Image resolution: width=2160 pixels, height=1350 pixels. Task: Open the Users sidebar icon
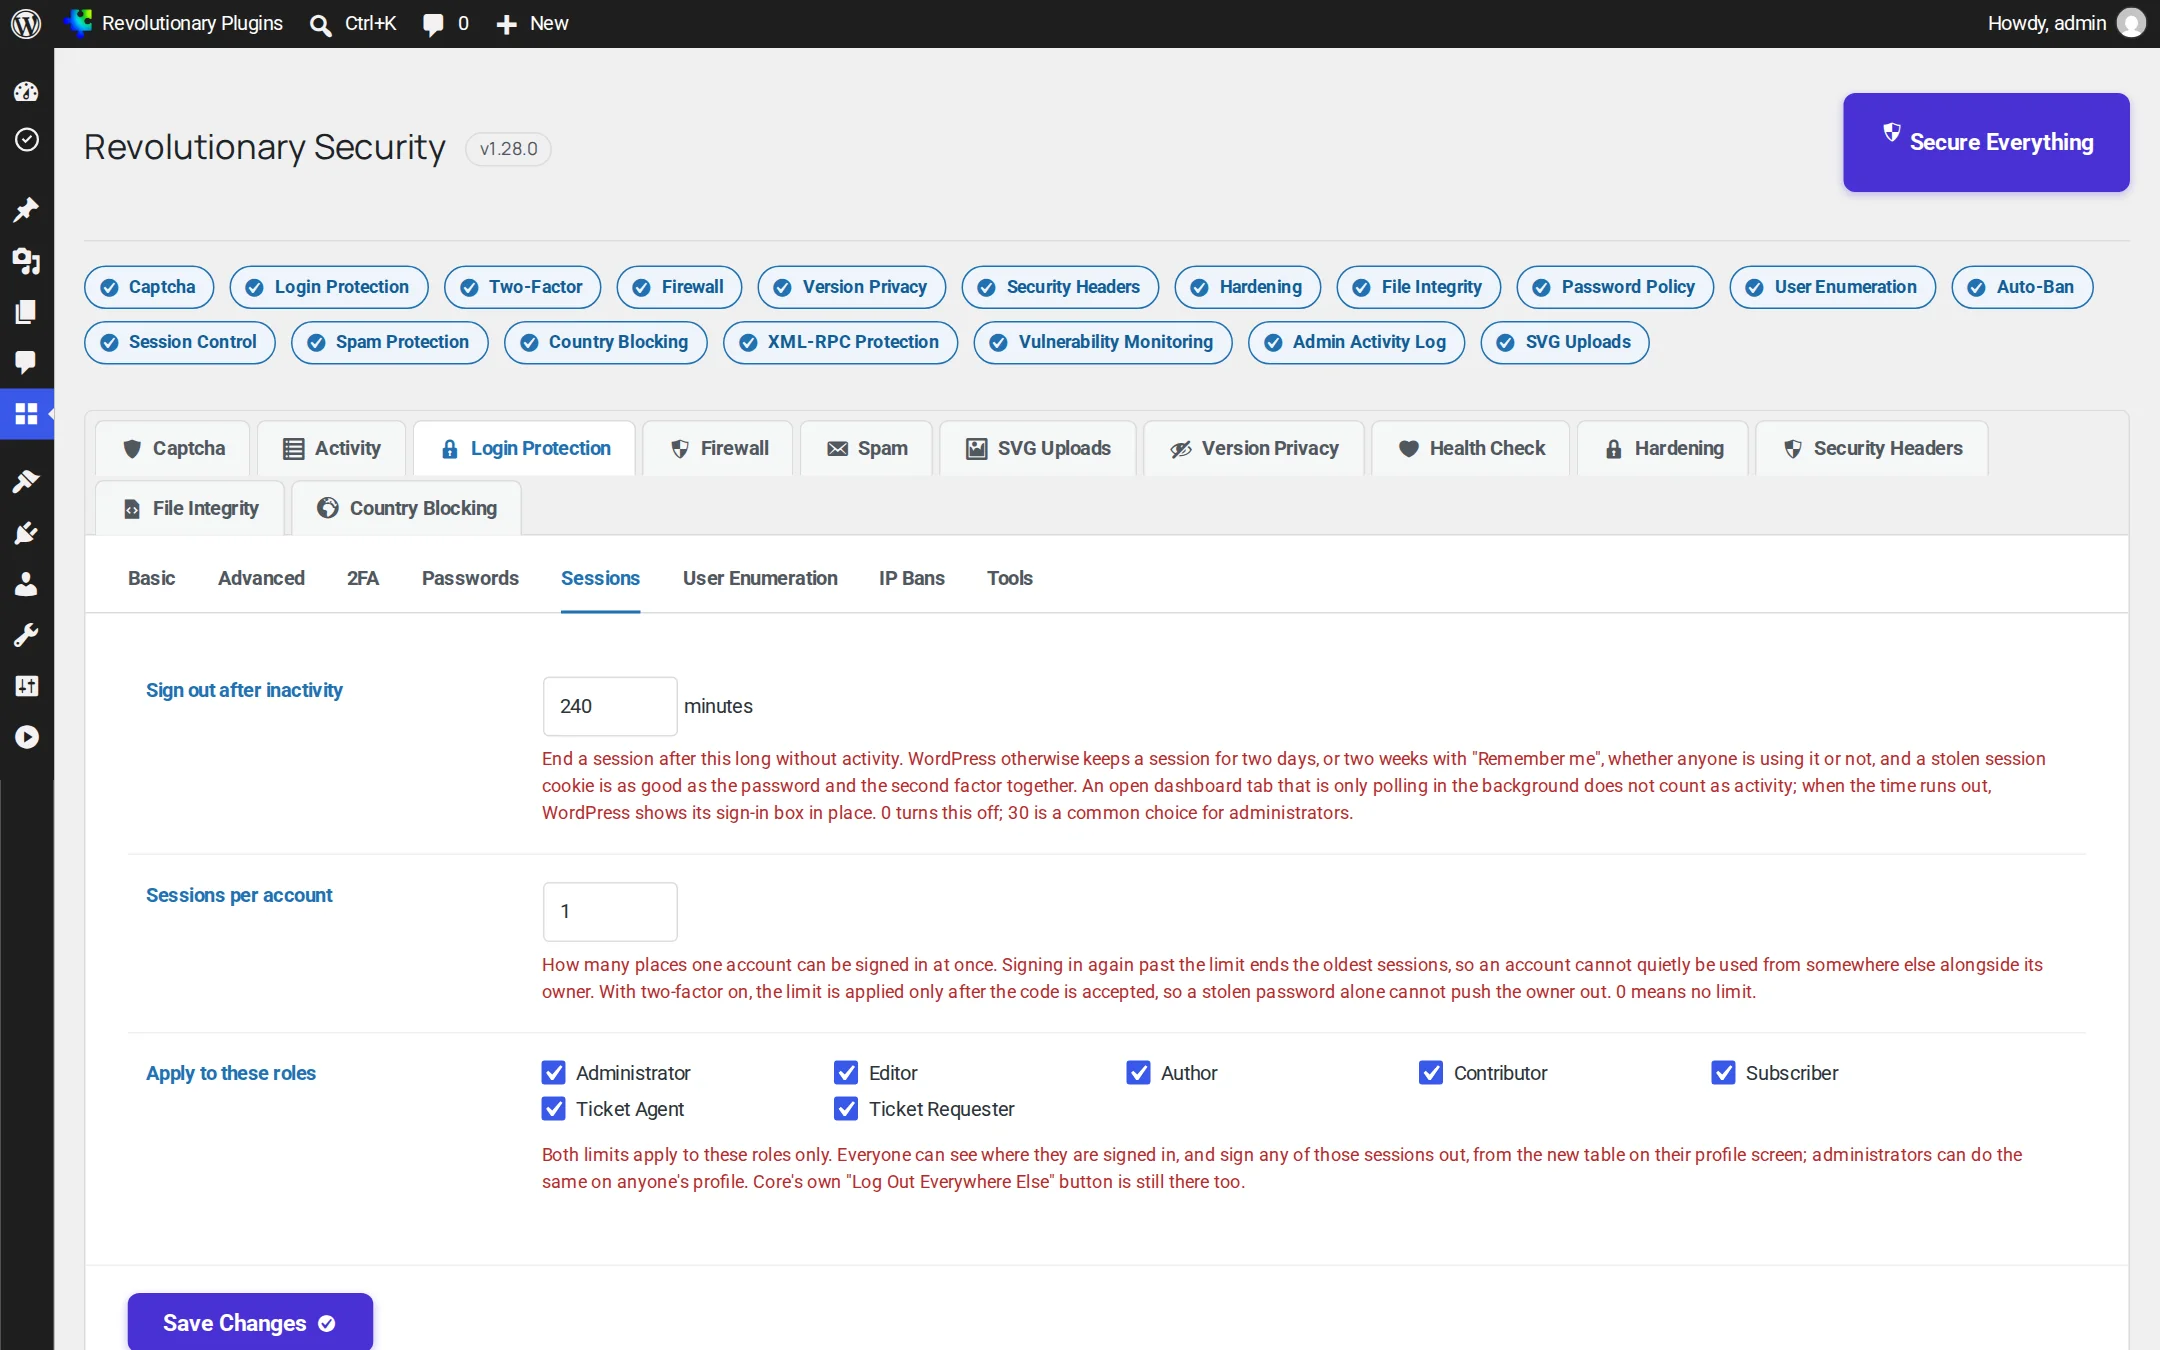click(x=26, y=584)
